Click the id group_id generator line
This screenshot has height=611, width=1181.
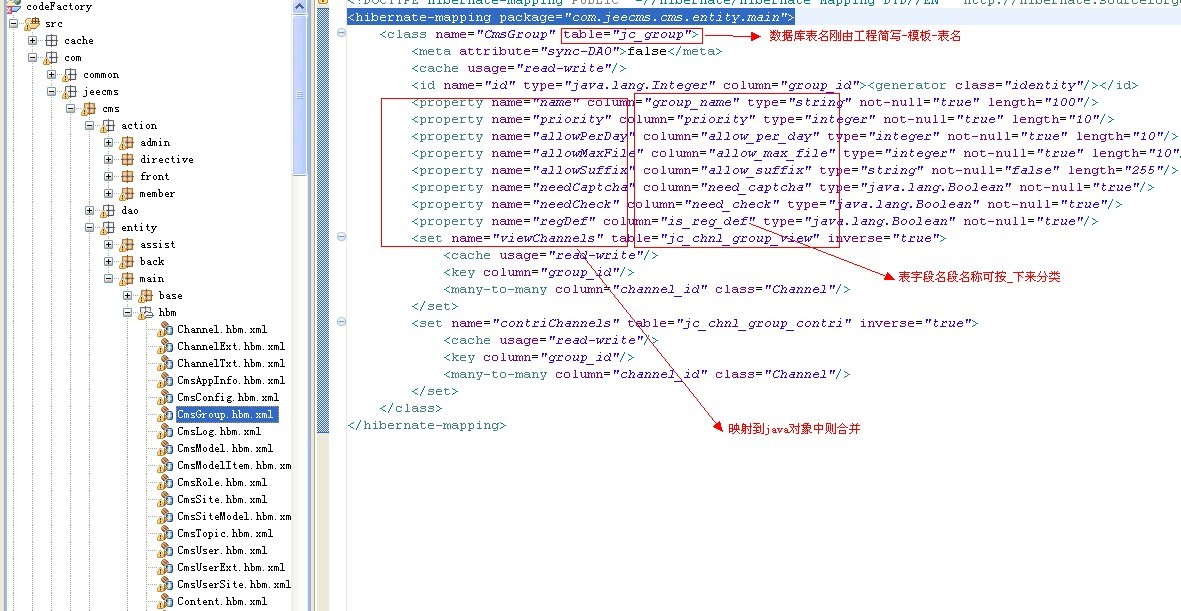(774, 85)
